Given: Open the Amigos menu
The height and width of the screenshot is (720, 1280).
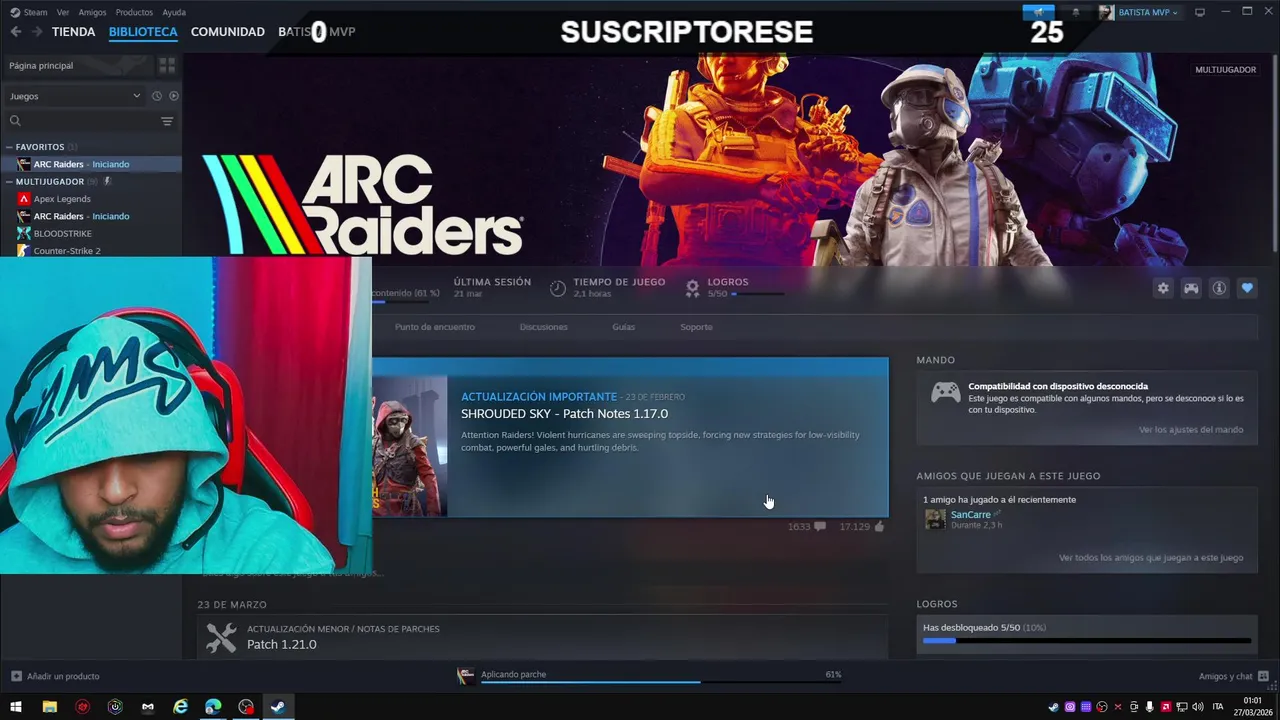Looking at the screenshot, I should click(x=92, y=12).
